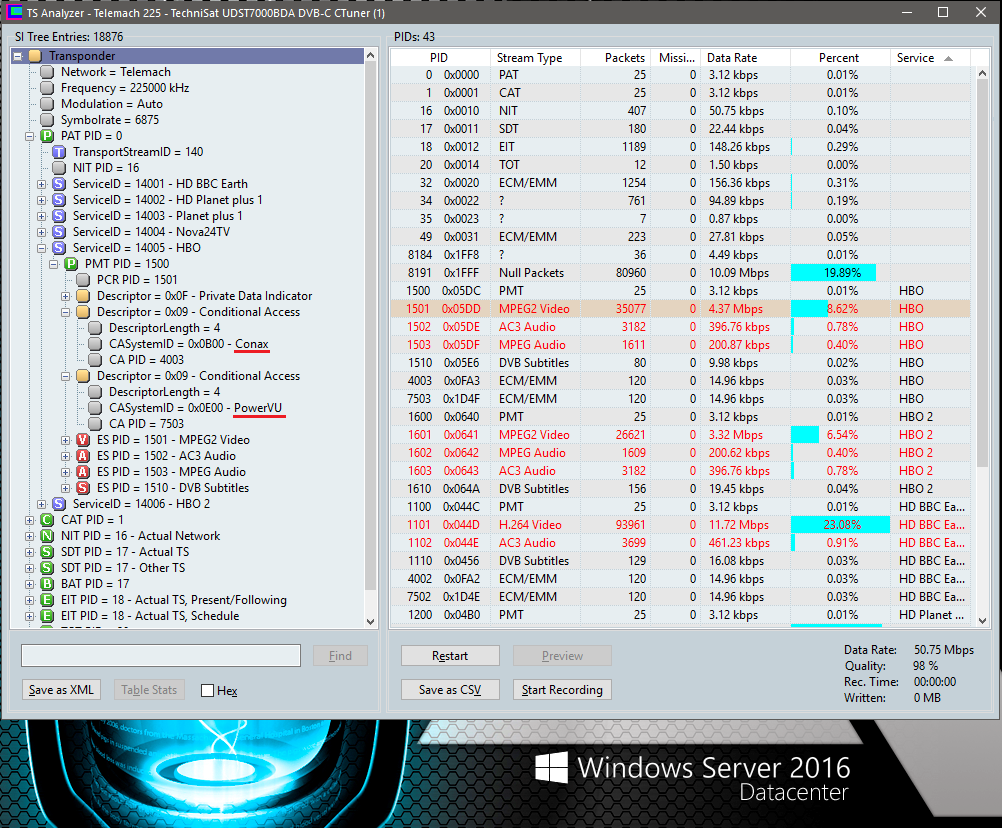This screenshot has width=1002, height=828.
Task: Expand ServiceID 14001 HD BBC Earth
Action: click(42, 184)
